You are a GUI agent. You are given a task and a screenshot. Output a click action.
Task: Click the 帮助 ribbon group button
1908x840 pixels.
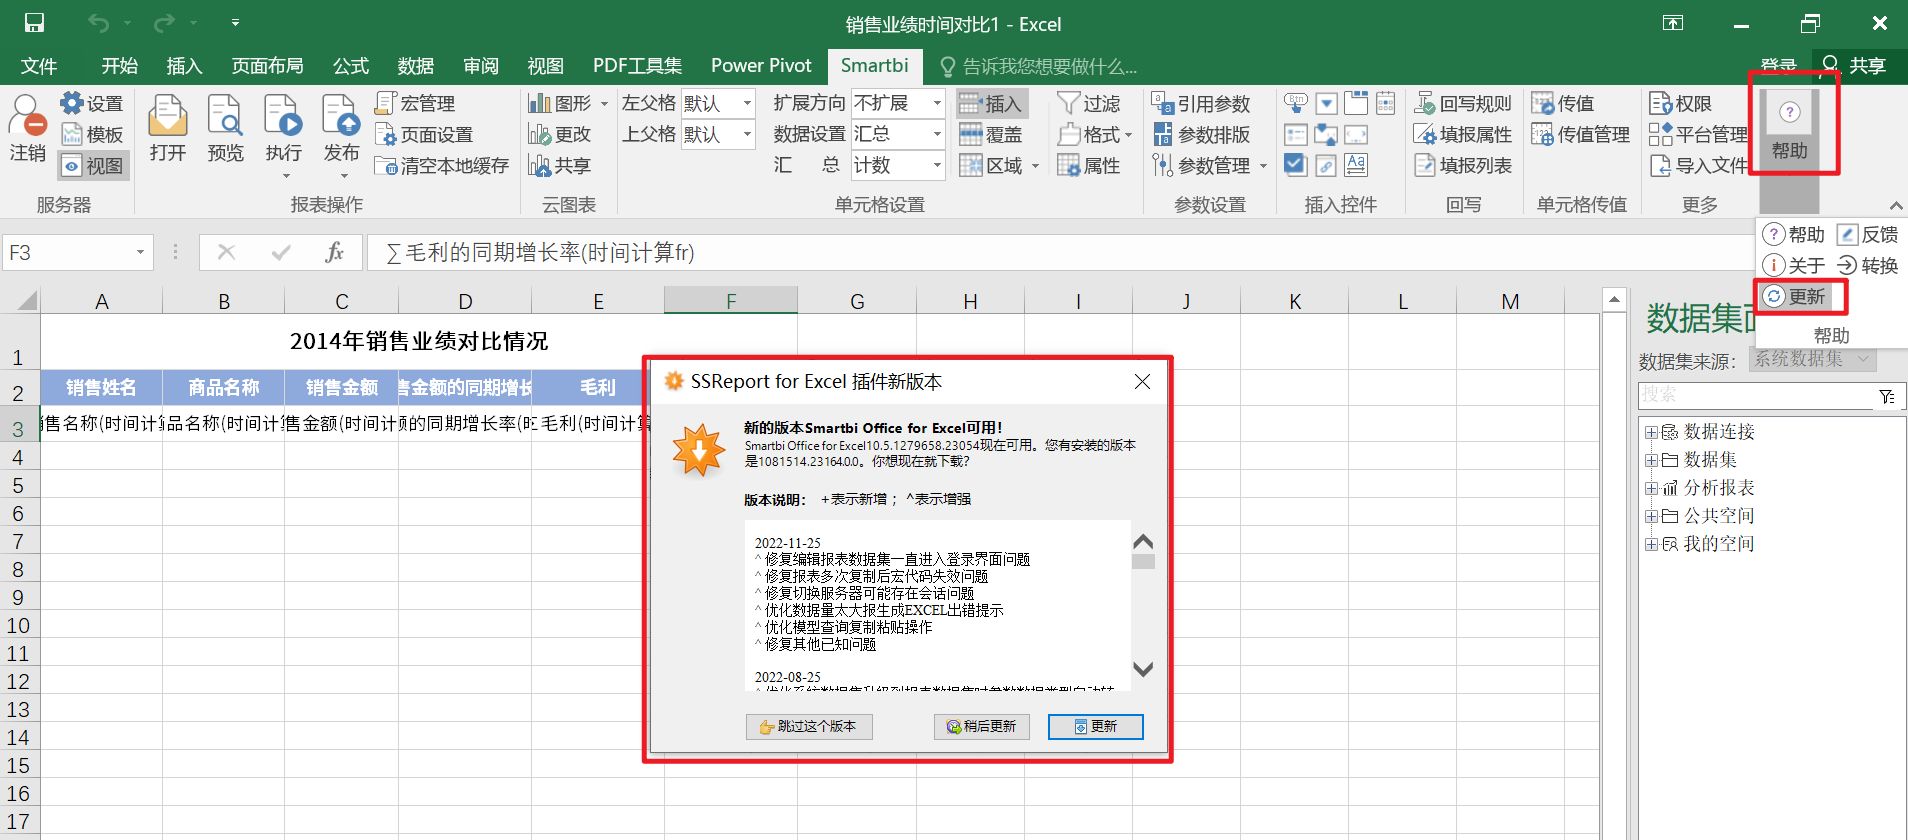(1790, 128)
